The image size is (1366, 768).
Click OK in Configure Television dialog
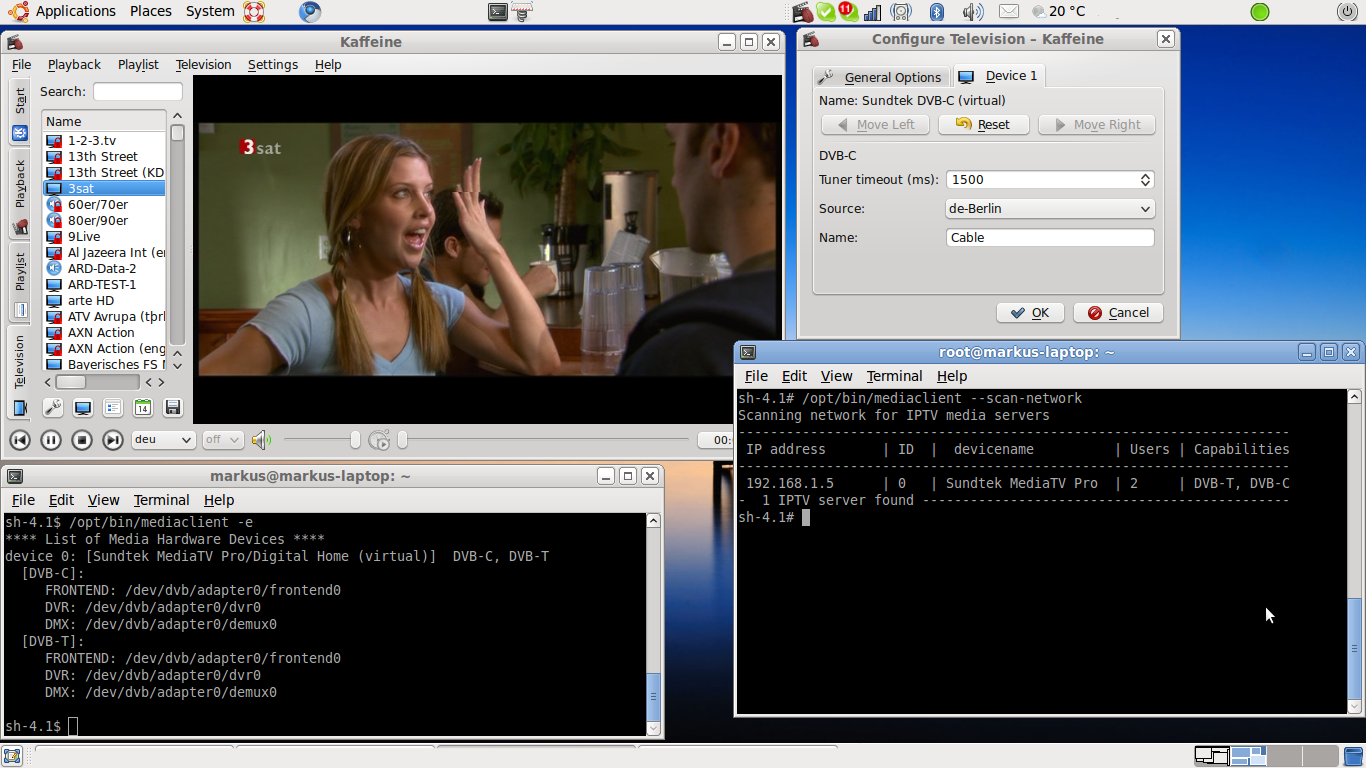click(1030, 313)
